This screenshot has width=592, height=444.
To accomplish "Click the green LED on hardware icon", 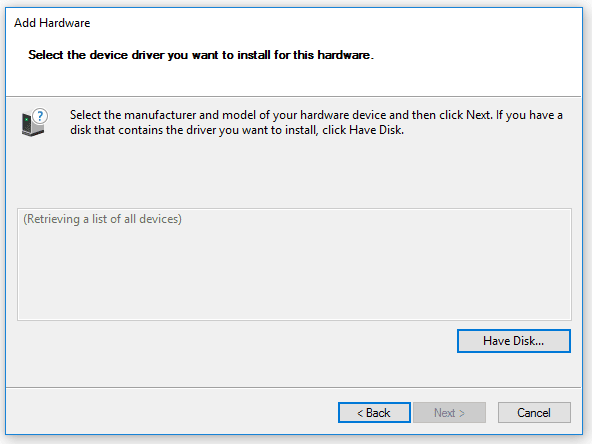I will click(x=26, y=119).
